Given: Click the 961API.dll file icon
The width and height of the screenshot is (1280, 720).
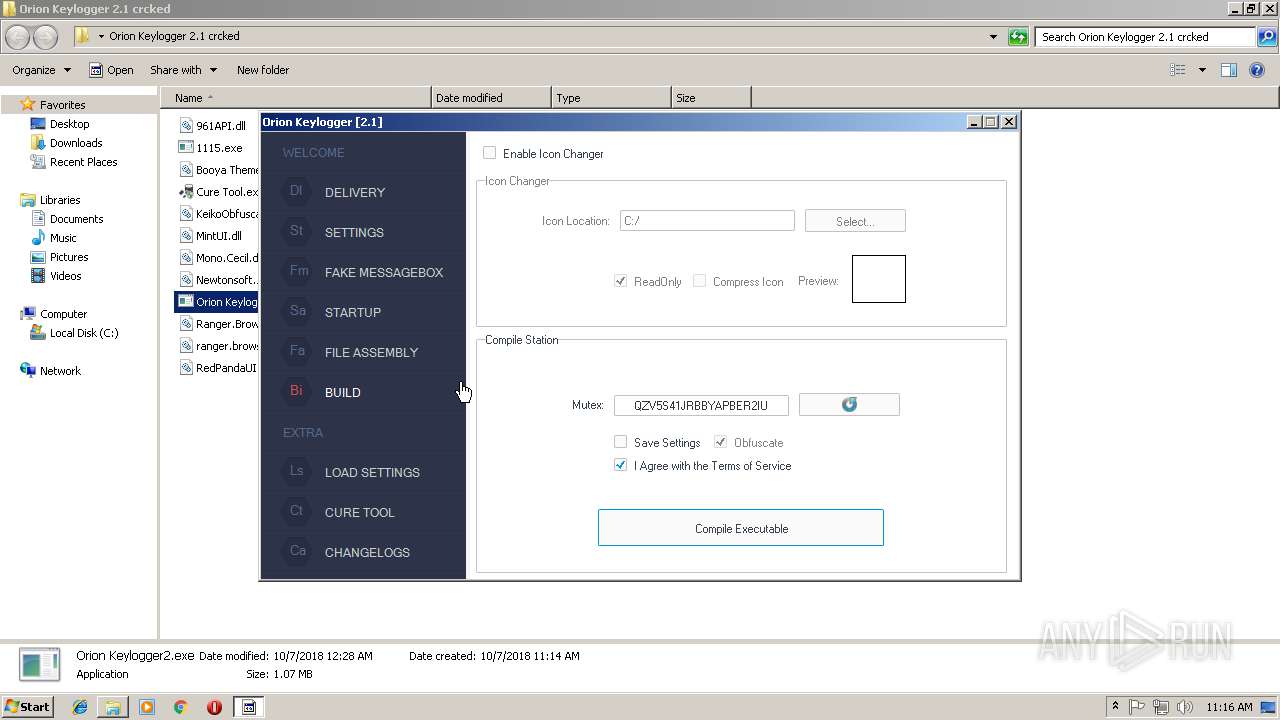Looking at the screenshot, I should click(186, 125).
